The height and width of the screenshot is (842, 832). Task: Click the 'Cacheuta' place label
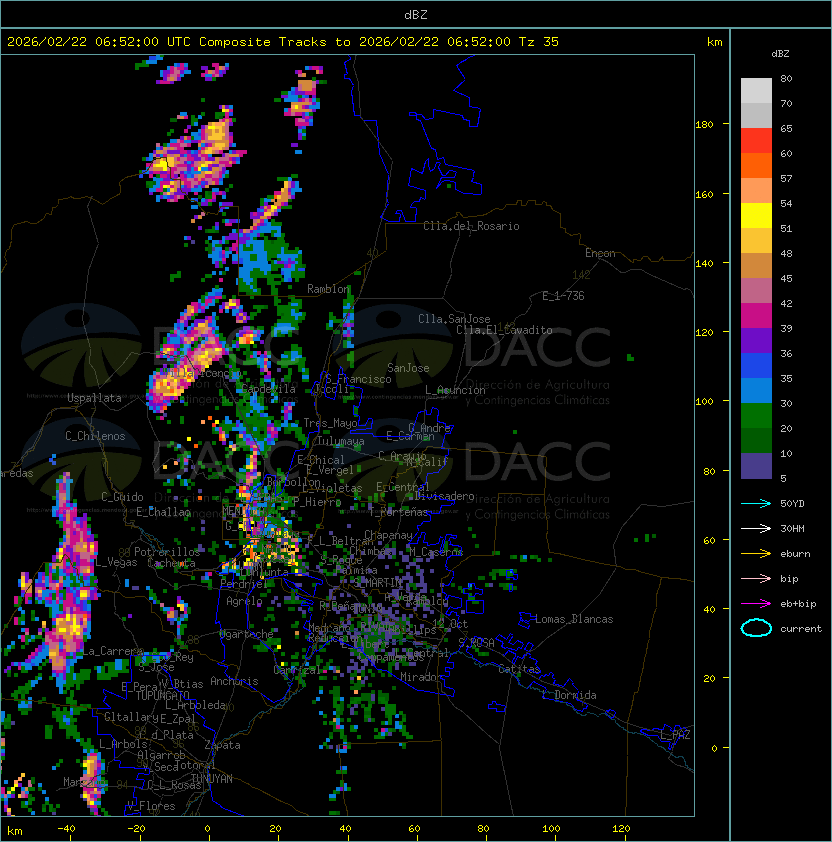tap(171, 563)
